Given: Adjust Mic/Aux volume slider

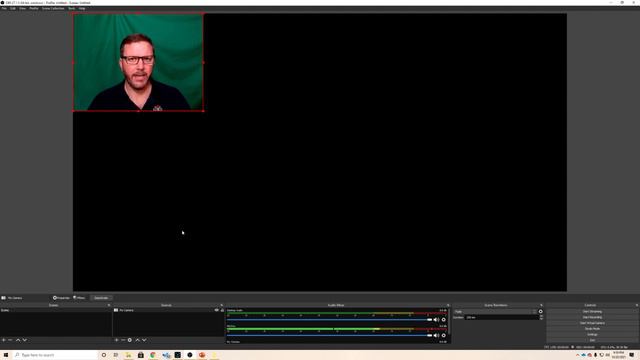Looking at the screenshot, I should point(329,336).
